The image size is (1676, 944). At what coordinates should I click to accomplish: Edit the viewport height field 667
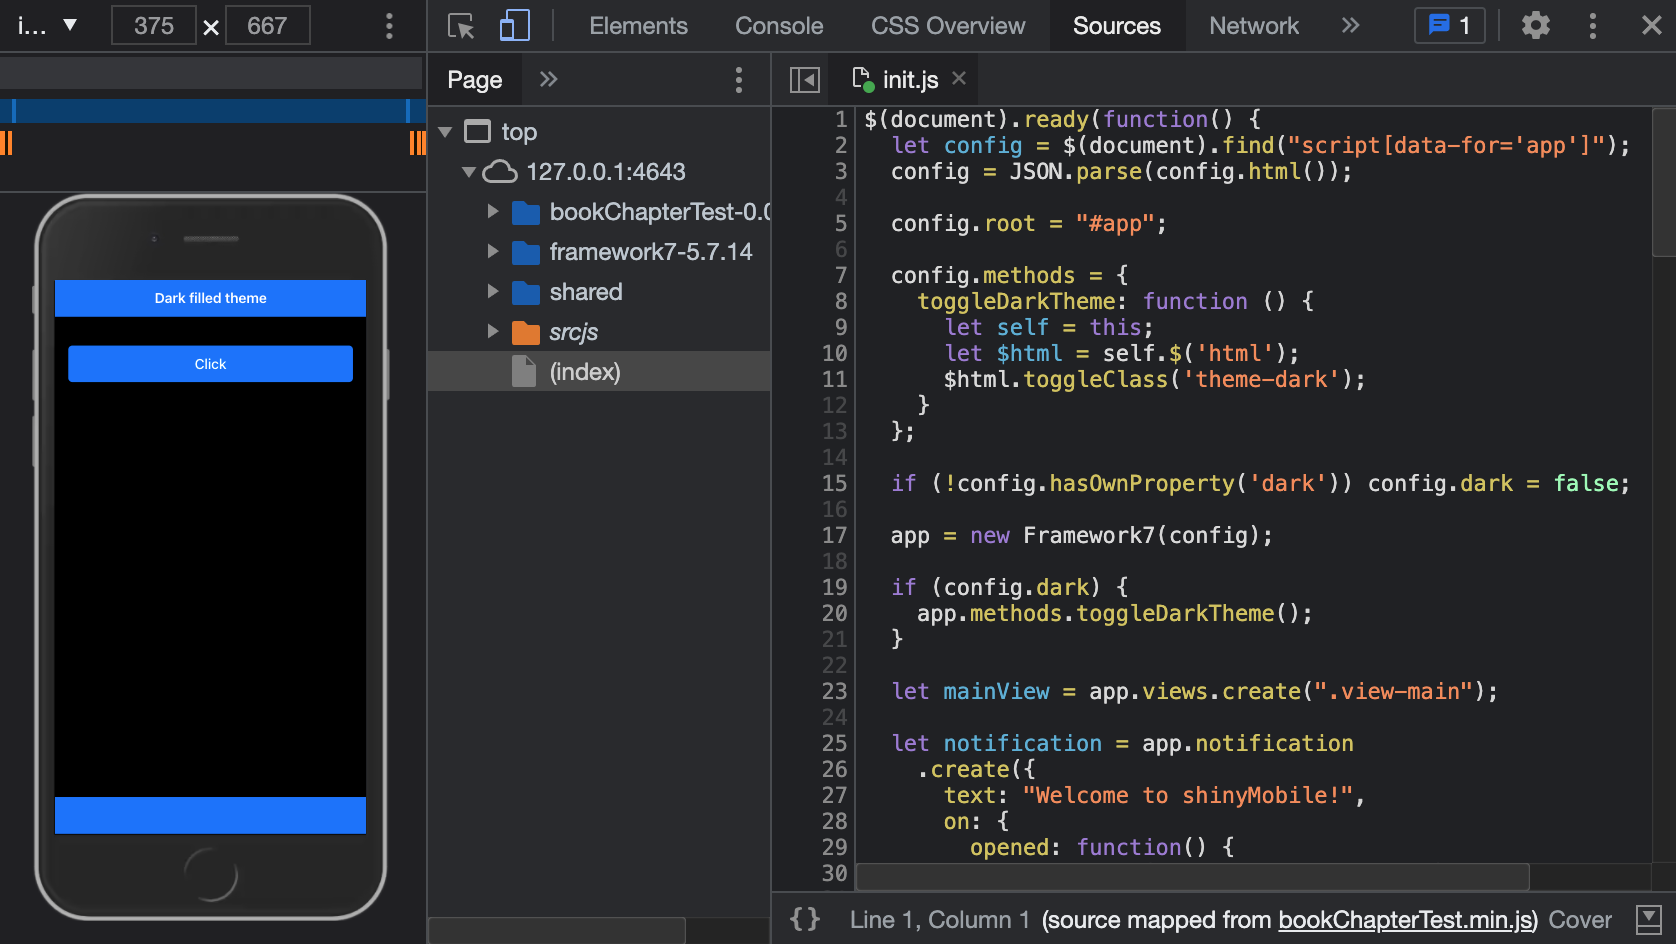[x=267, y=26]
